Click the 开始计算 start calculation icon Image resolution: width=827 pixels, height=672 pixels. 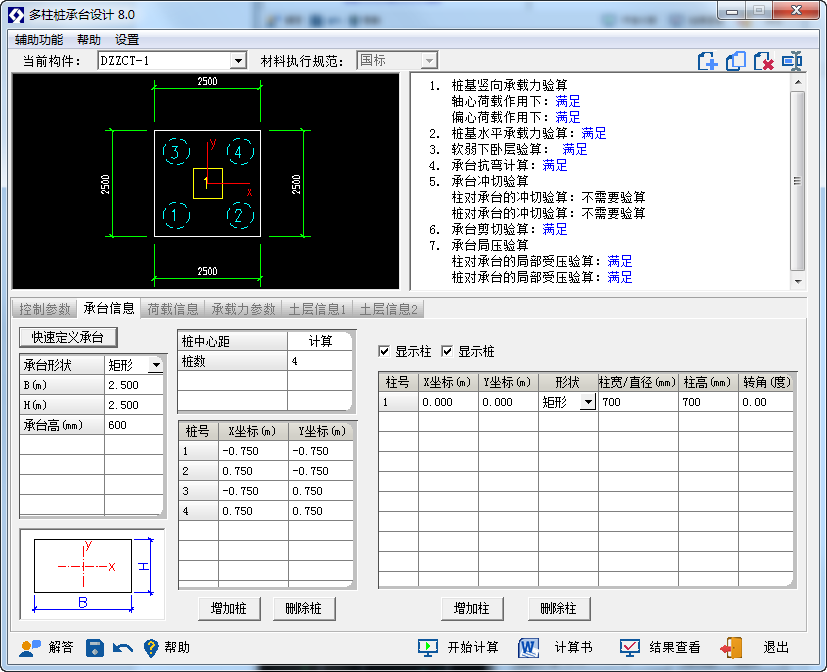tap(428, 648)
